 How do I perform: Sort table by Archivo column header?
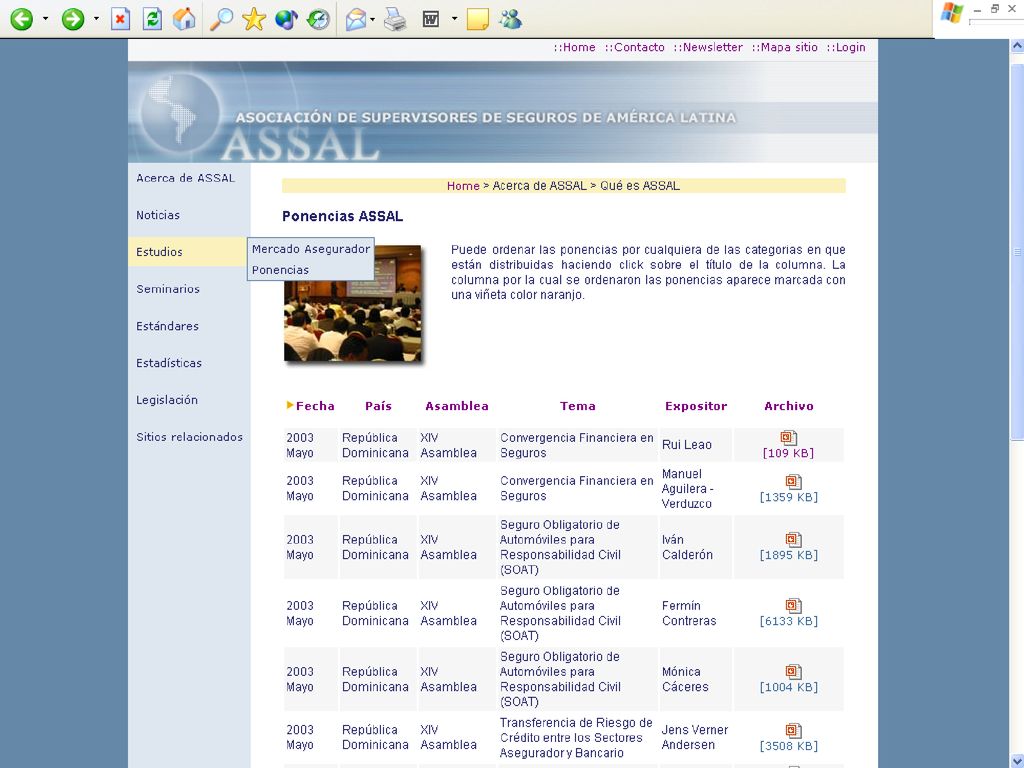(x=789, y=406)
